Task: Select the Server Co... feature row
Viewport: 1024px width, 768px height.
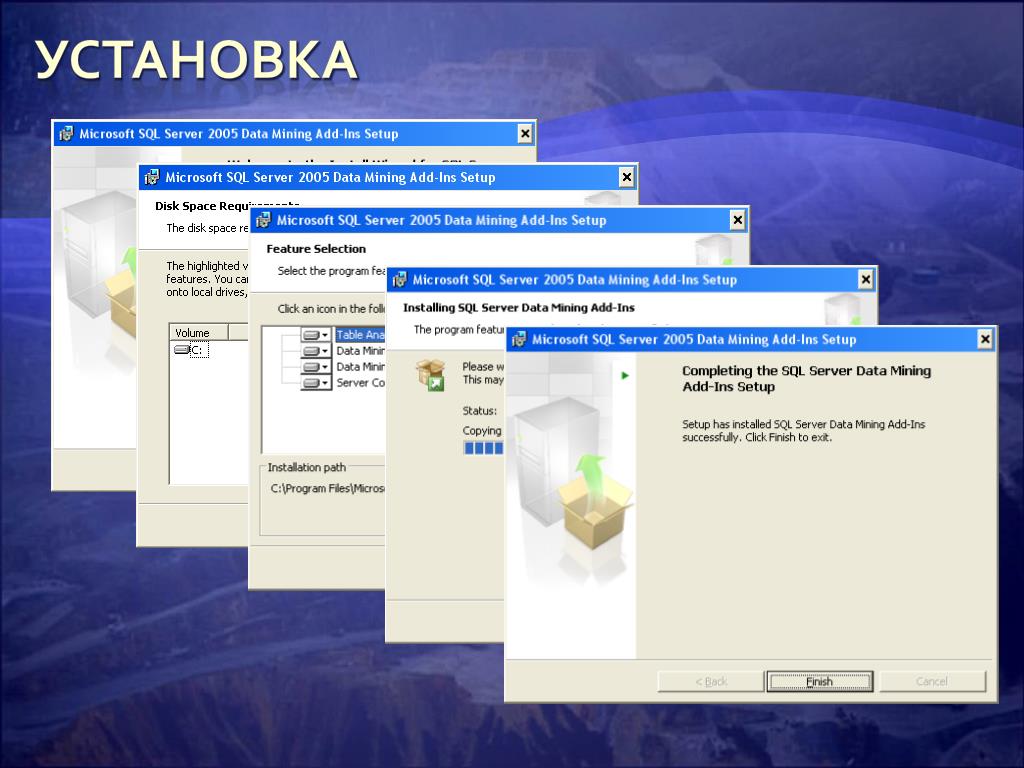Action: coord(360,383)
